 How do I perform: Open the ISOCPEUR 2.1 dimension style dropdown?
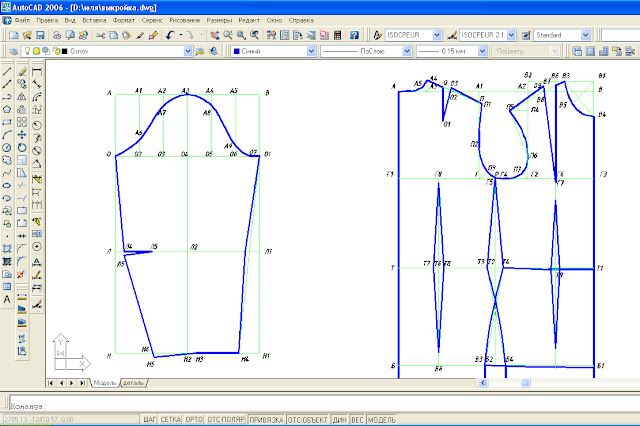pos(511,36)
